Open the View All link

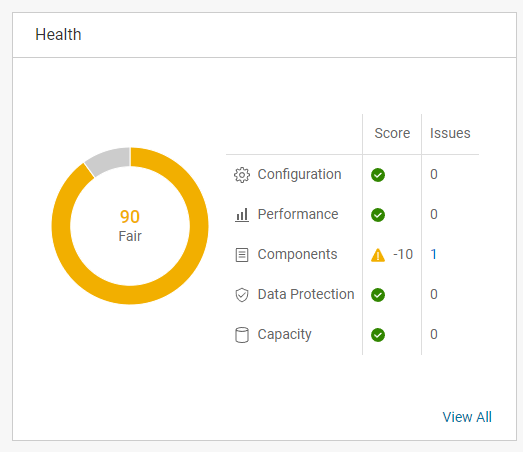coord(467,417)
